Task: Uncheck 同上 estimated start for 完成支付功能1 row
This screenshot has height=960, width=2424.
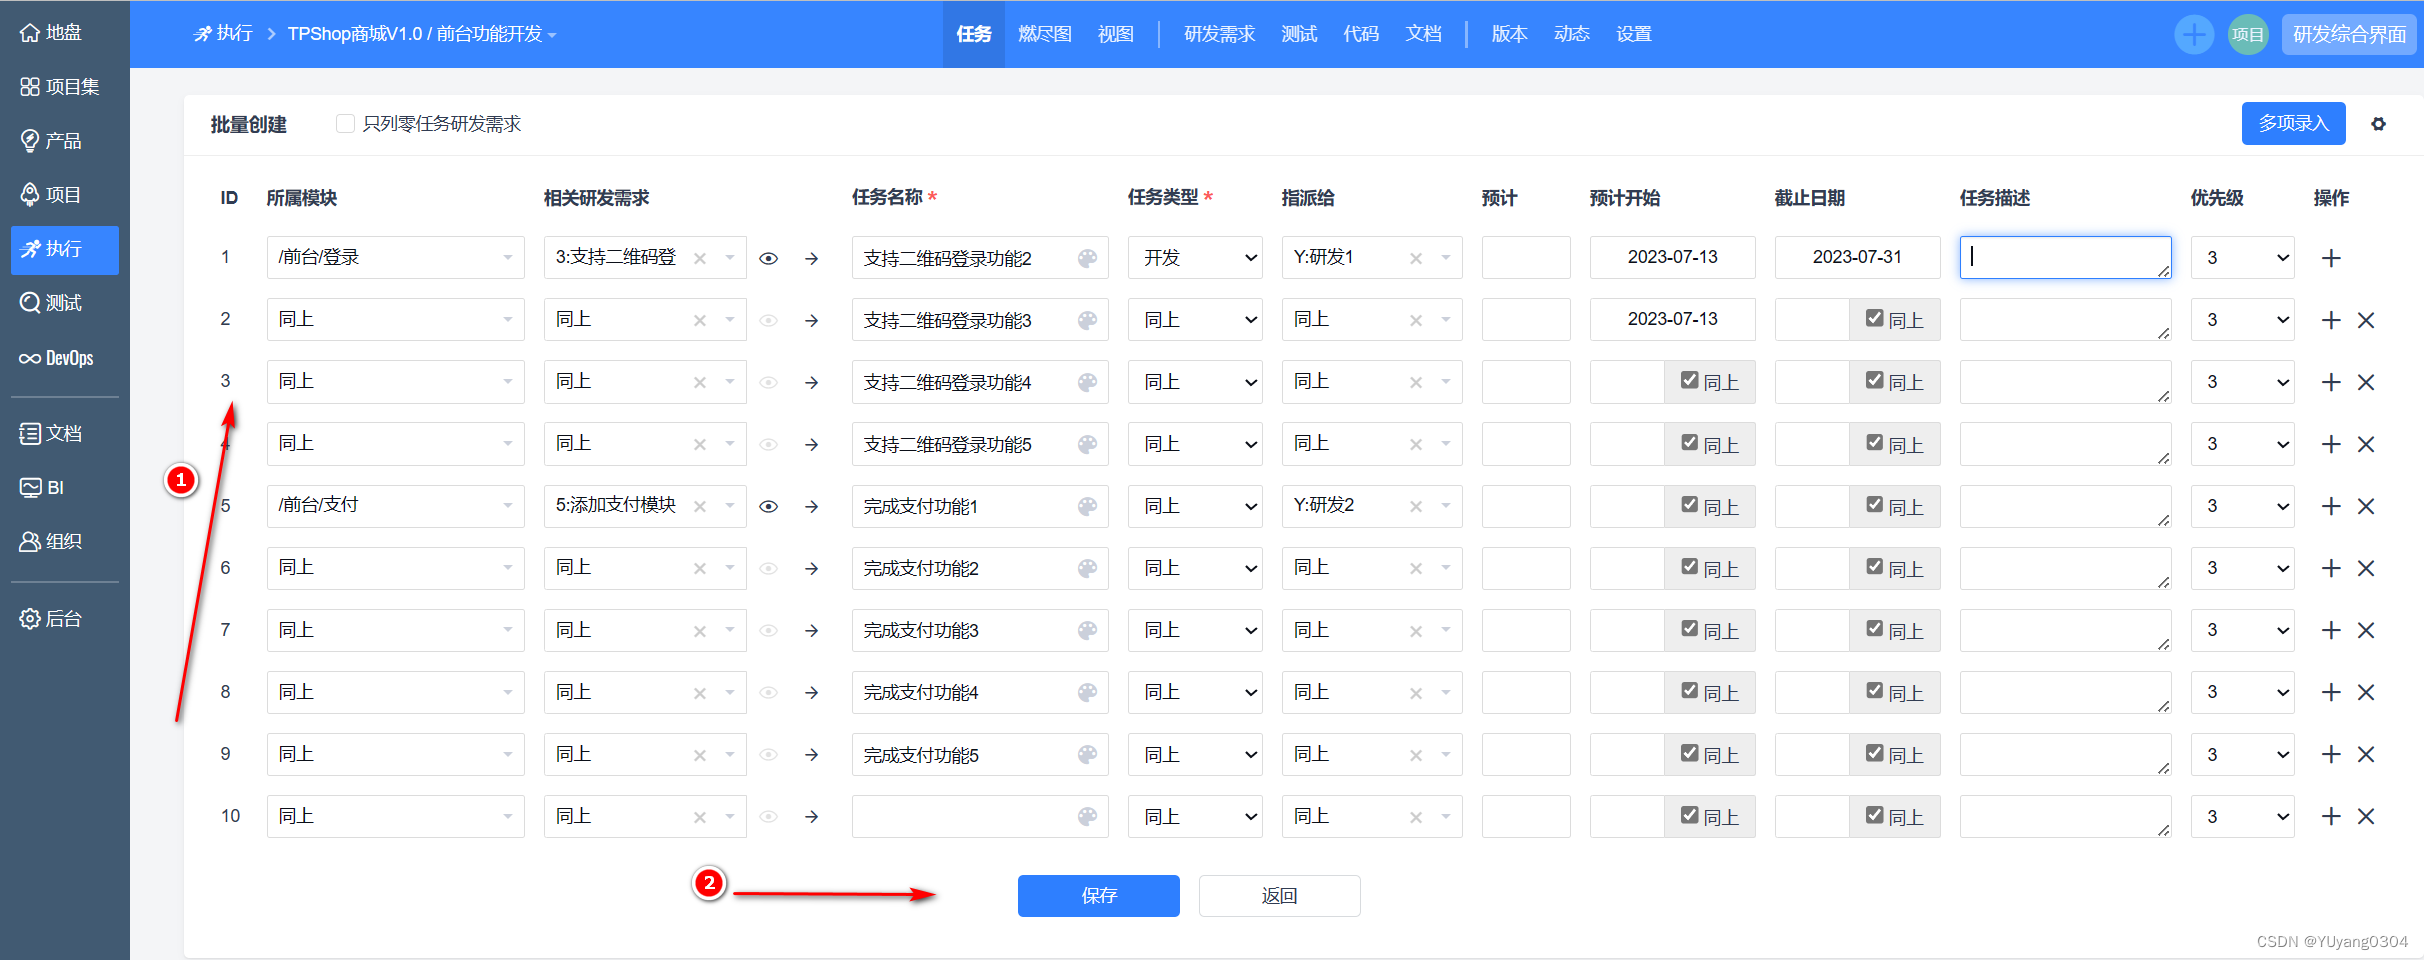Action: 1690,504
